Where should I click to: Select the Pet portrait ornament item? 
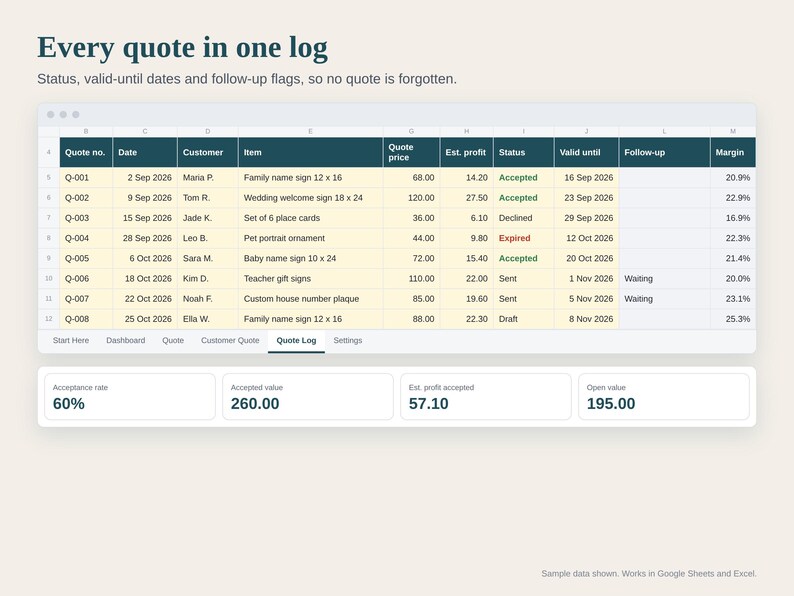[310, 239]
